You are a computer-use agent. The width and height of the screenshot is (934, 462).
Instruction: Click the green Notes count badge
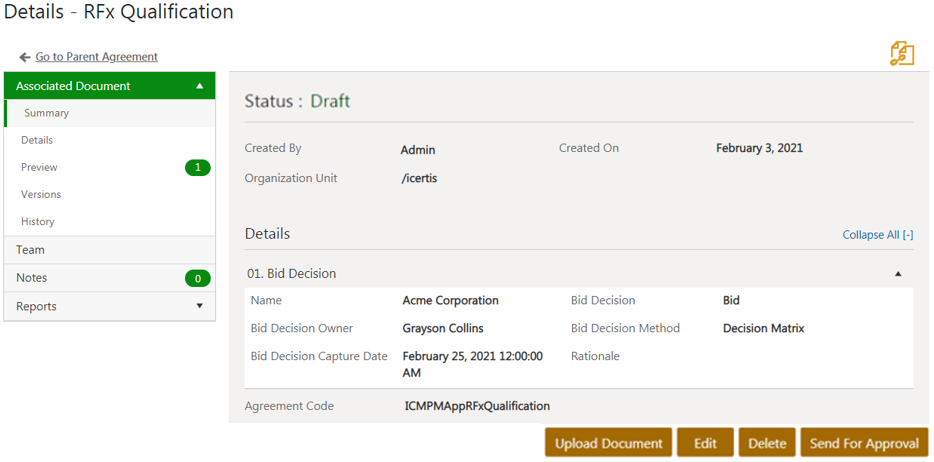[197, 278]
